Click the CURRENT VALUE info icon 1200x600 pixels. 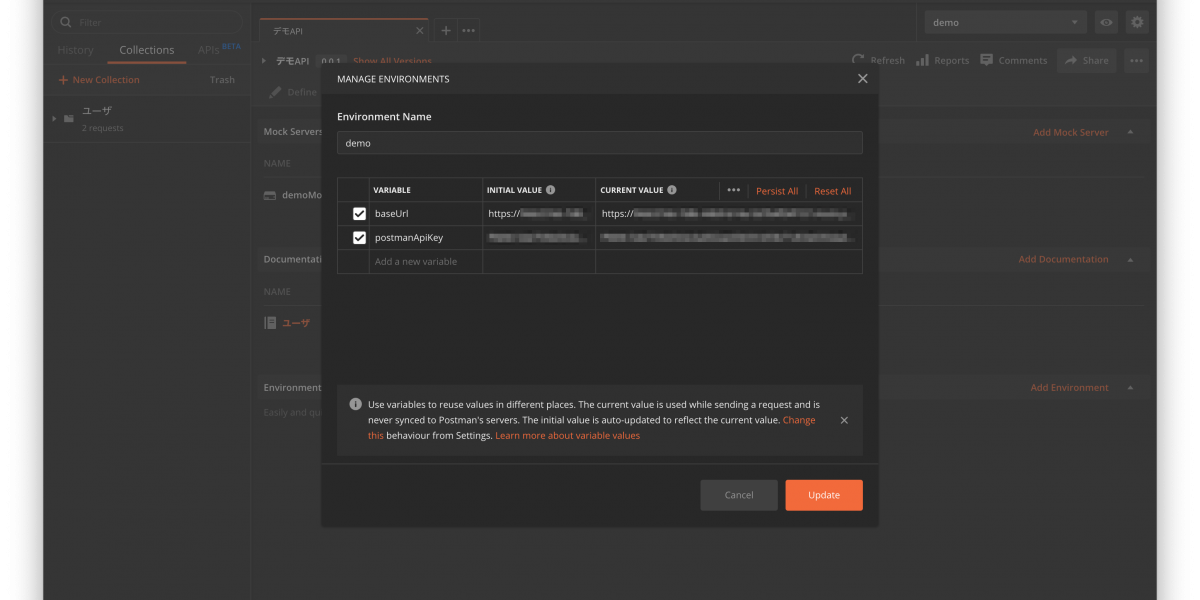click(672, 190)
